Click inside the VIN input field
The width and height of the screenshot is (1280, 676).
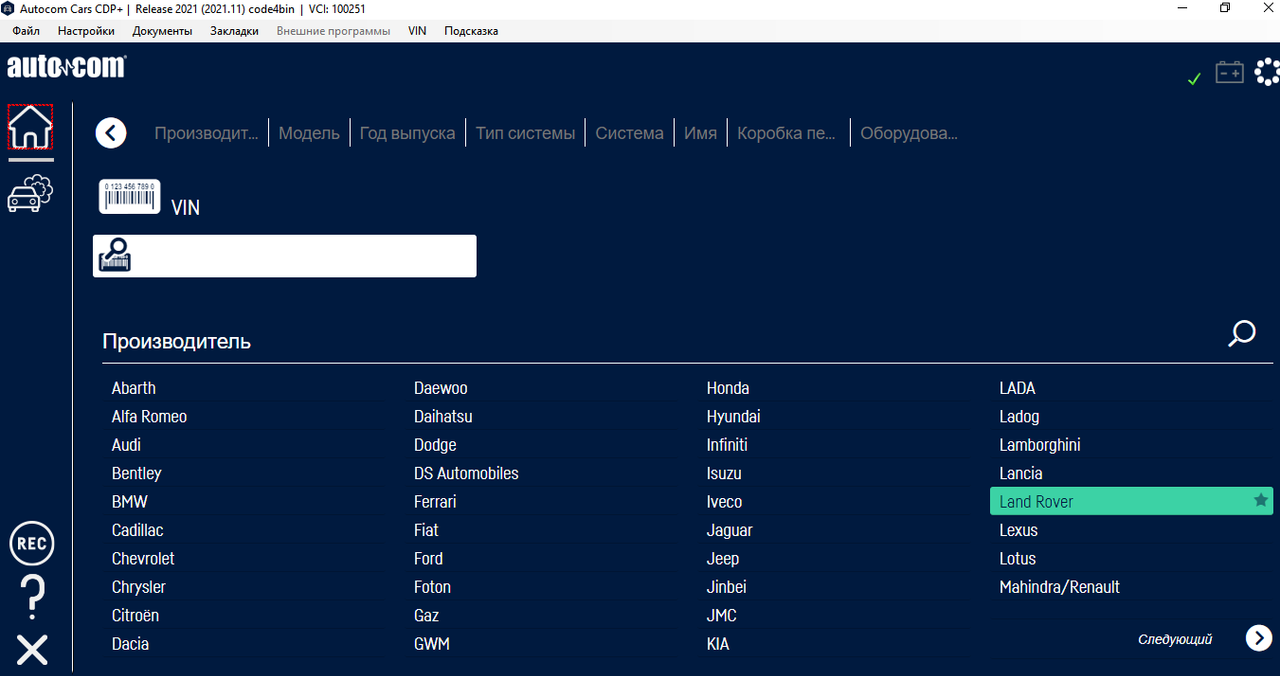coord(285,256)
